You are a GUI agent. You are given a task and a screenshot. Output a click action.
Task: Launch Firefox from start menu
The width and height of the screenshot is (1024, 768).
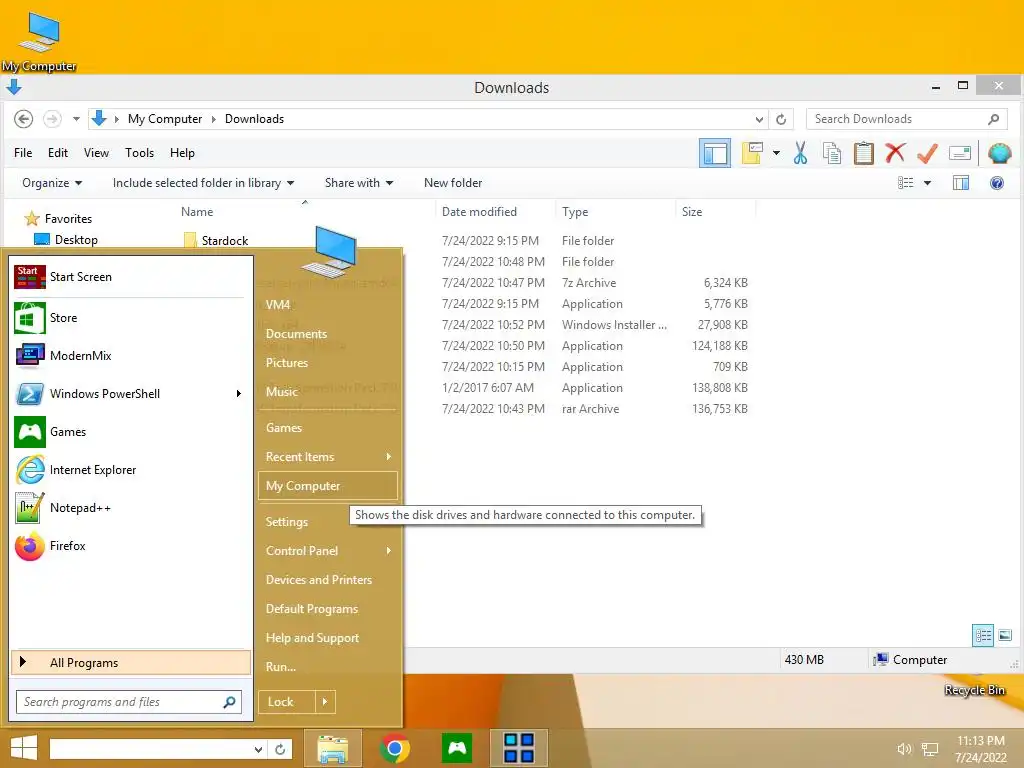point(129,546)
